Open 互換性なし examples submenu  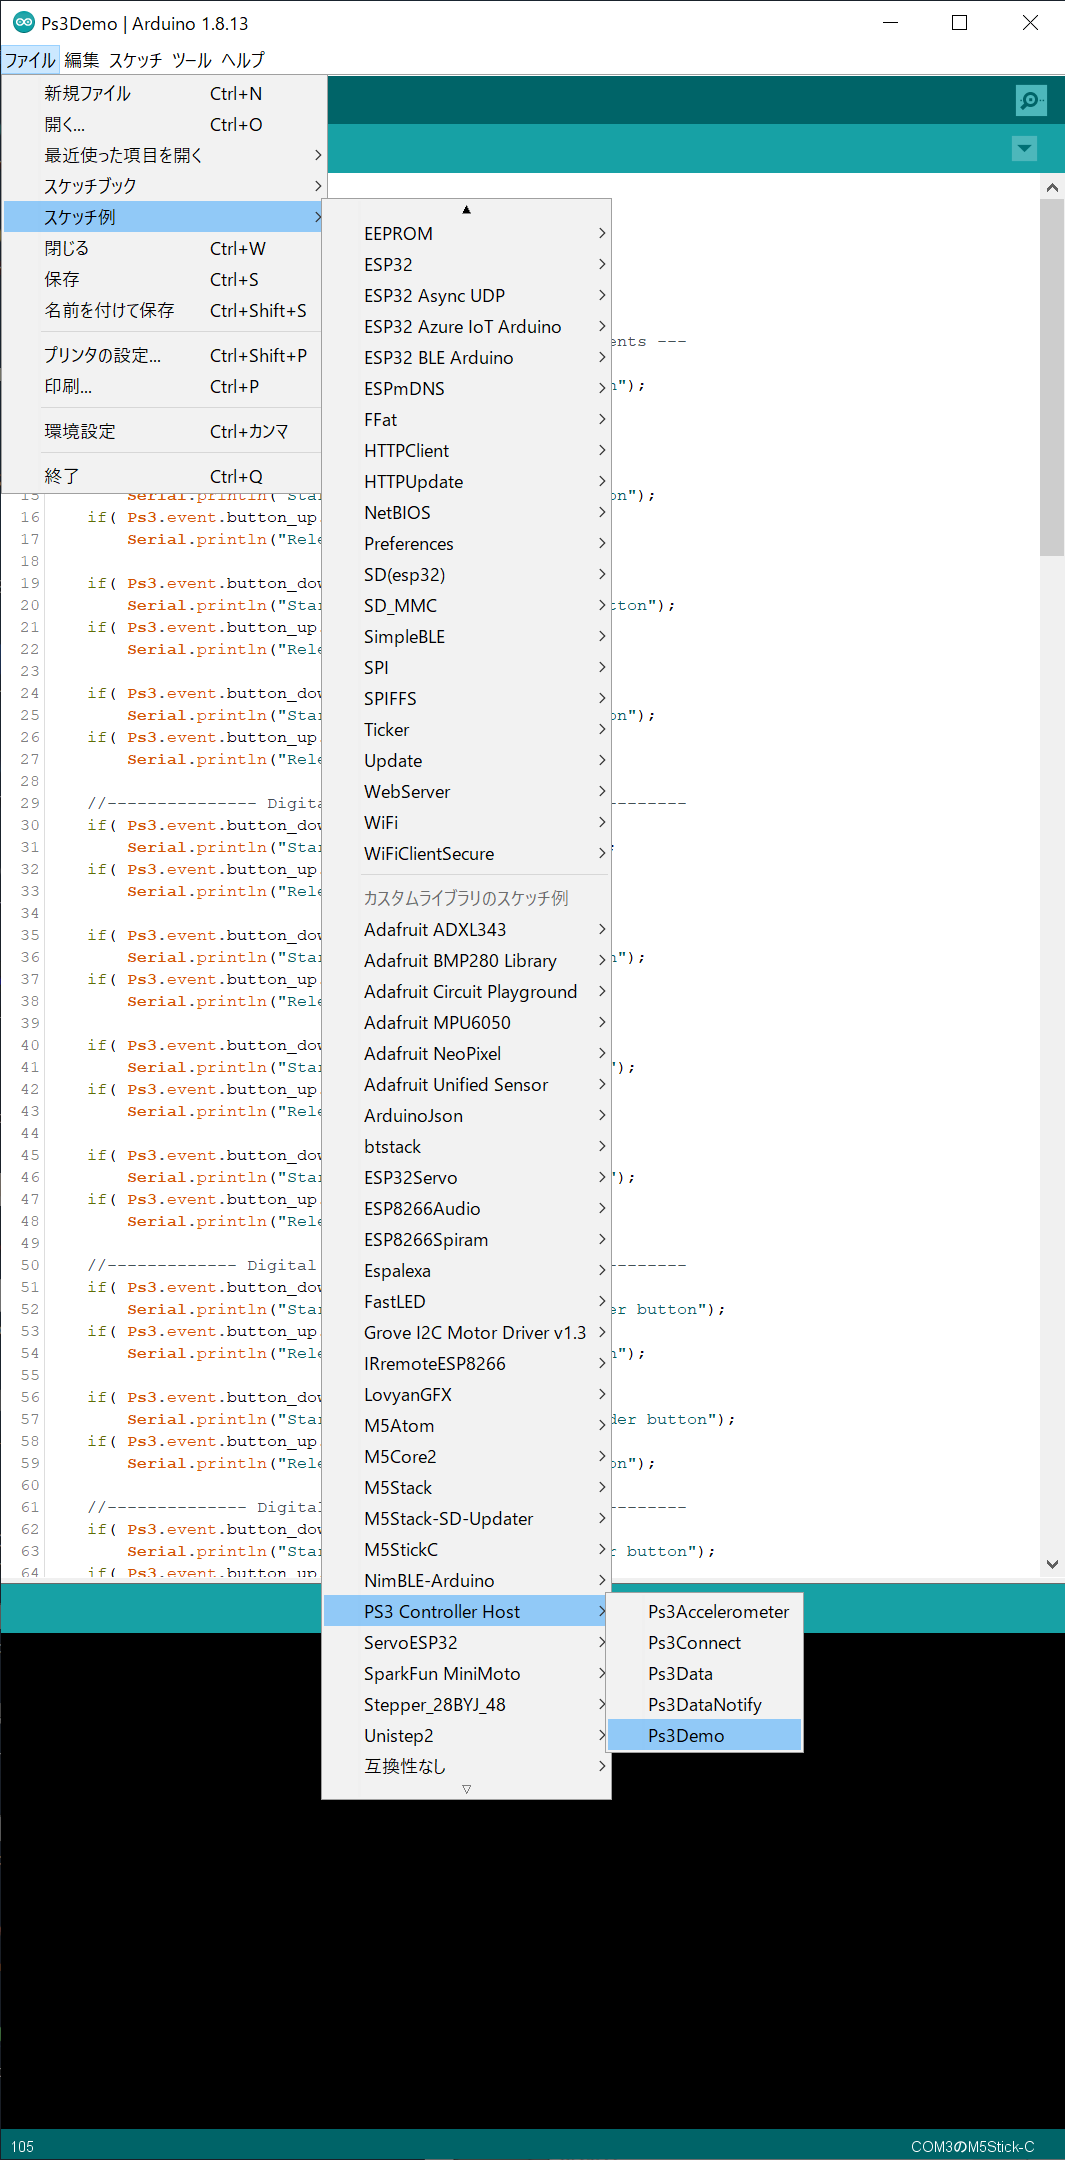click(466, 1766)
